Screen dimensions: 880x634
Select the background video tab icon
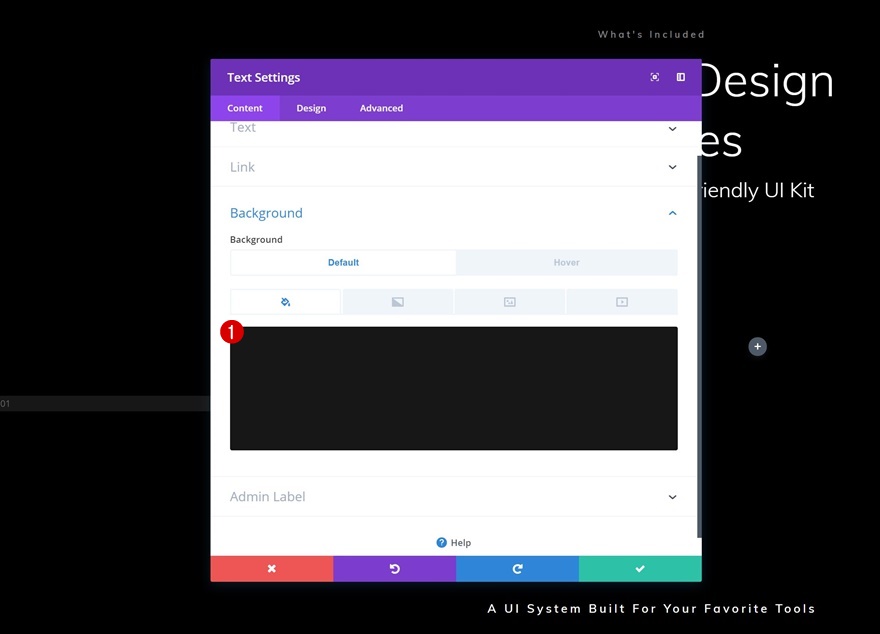click(622, 302)
